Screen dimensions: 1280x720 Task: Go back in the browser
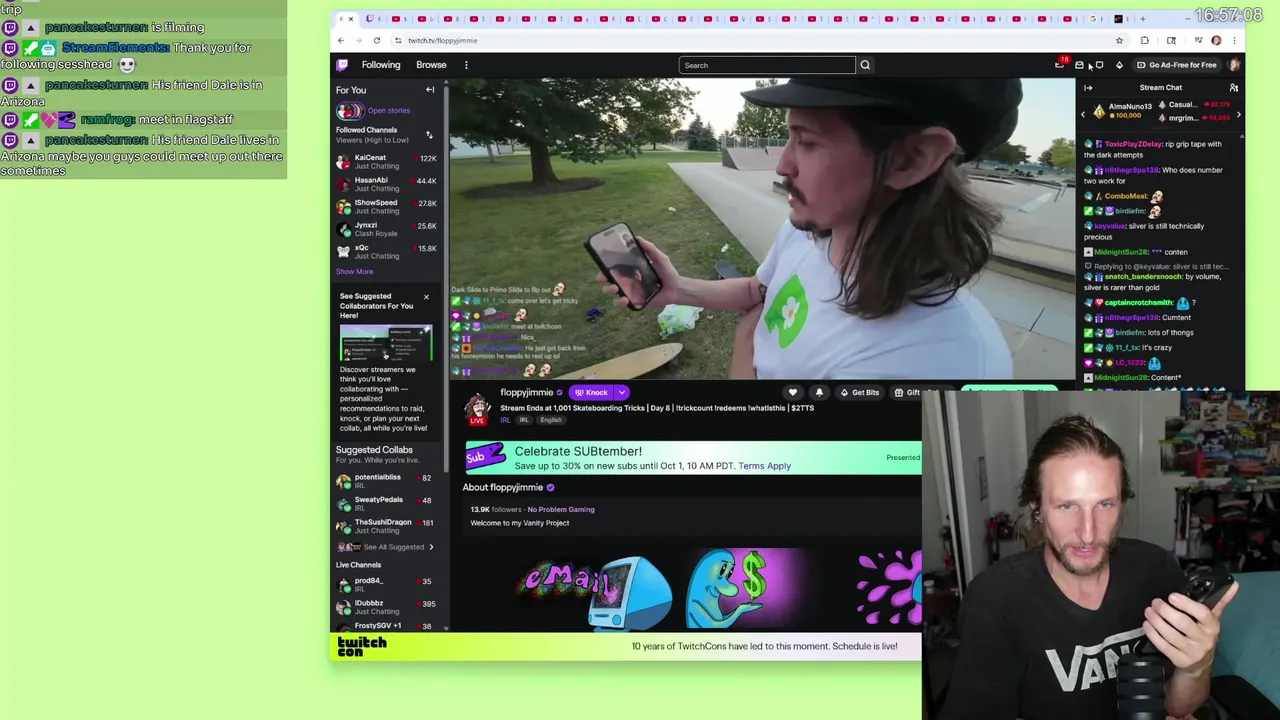341,40
